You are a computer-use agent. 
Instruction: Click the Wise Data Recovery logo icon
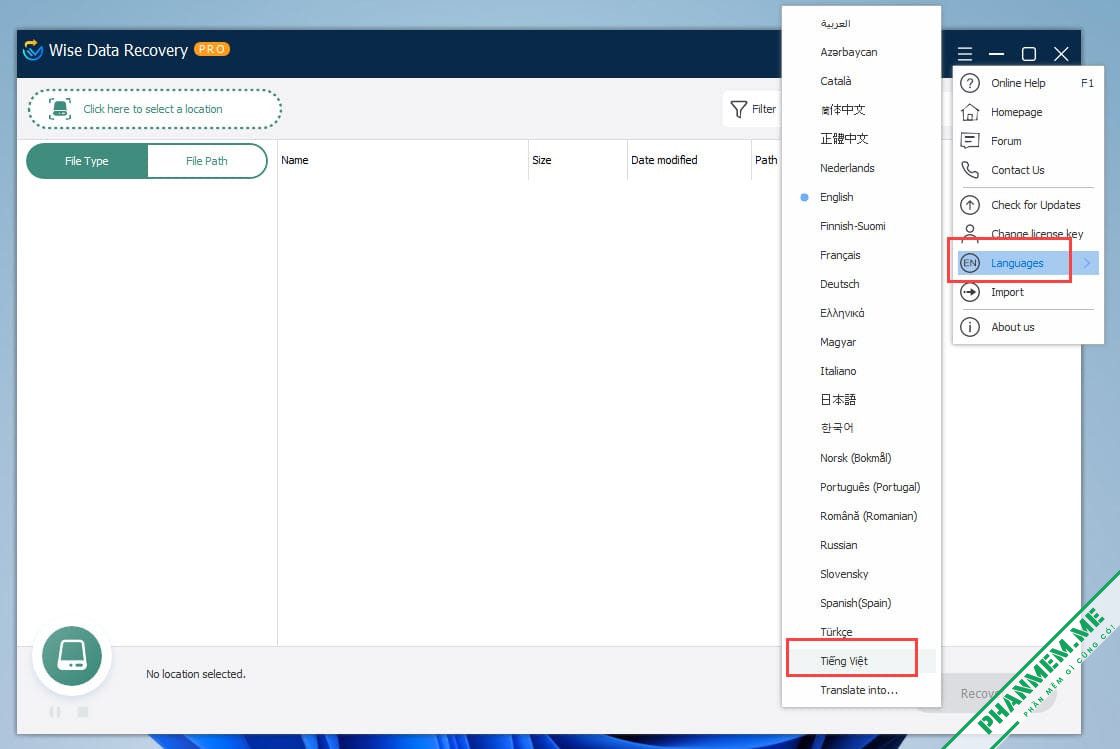coord(33,50)
